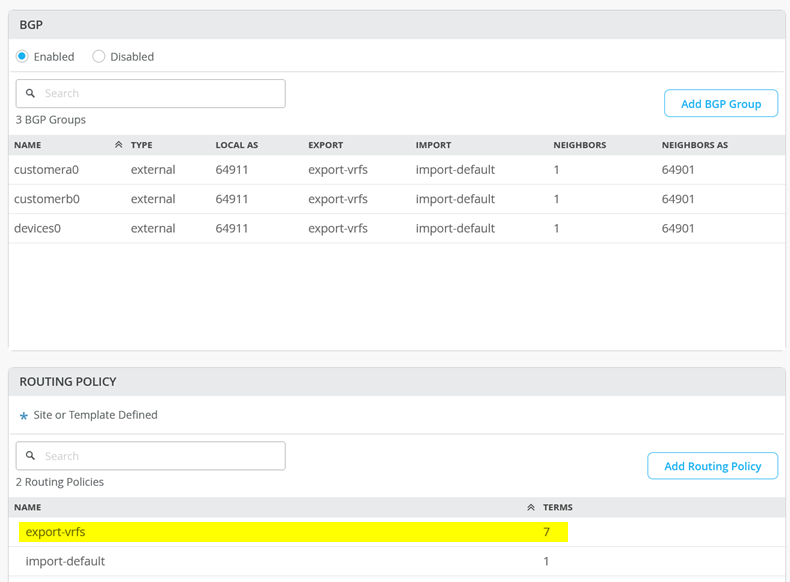Select the Disabled BGP radio button
The height and width of the screenshot is (582, 790).
[99, 57]
